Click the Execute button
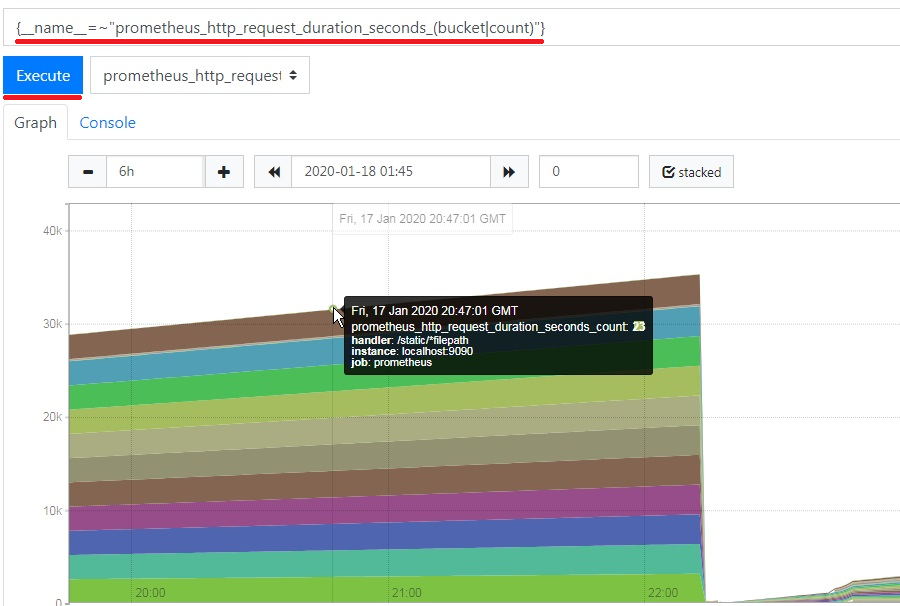The height and width of the screenshot is (606, 900). click(43, 75)
